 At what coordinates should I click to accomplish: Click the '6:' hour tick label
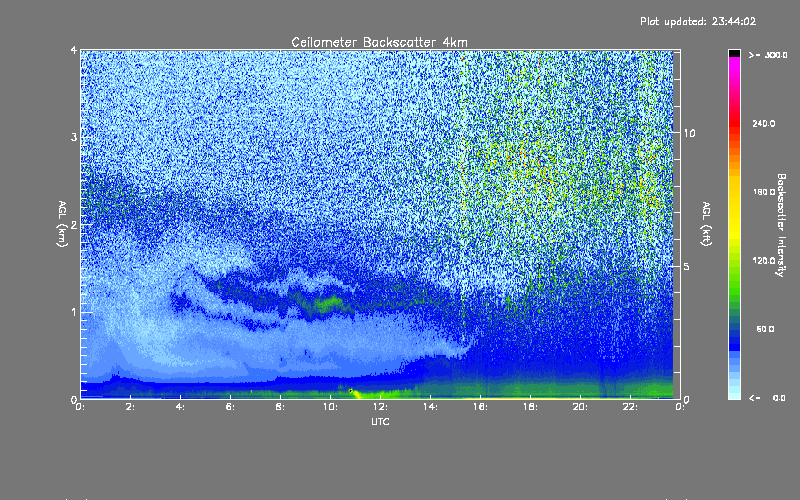(x=230, y=407)
